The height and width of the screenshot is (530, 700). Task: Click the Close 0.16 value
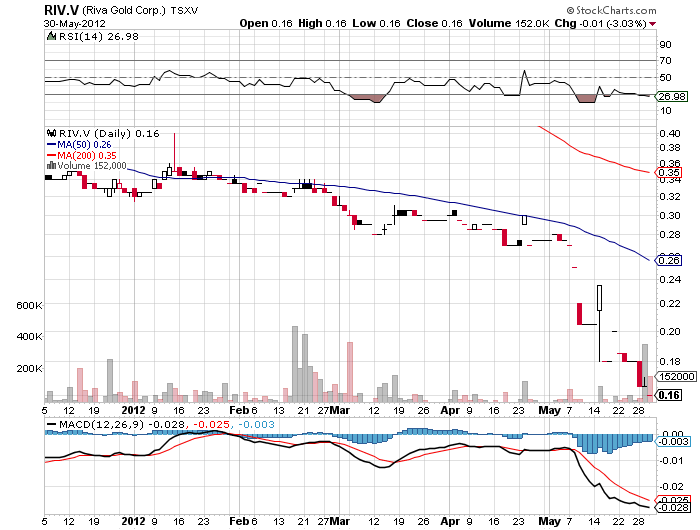pyautogui.click(x=434, y=23)
